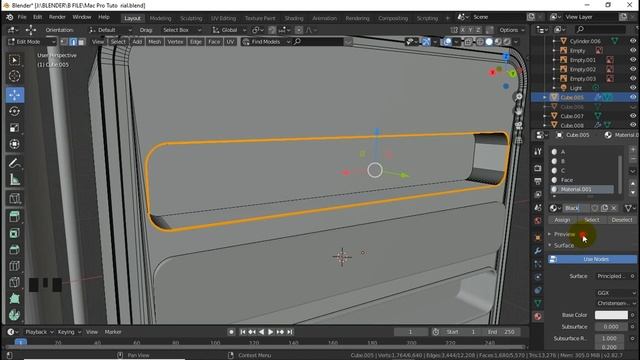Adjust the Subsurface value slider

pyautogui.click(x=611, y=327)
